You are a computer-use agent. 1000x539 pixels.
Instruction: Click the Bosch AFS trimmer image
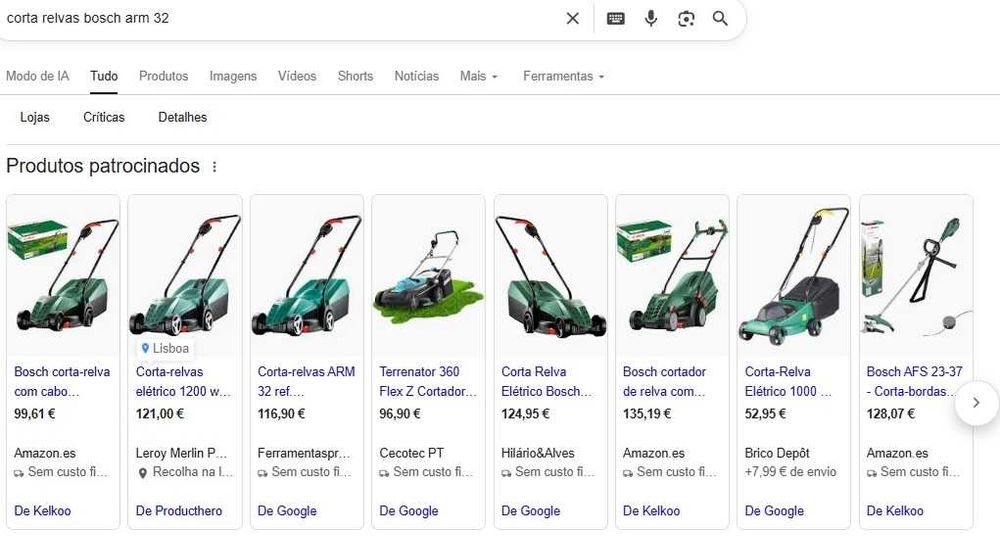click(x=916, y=276)
